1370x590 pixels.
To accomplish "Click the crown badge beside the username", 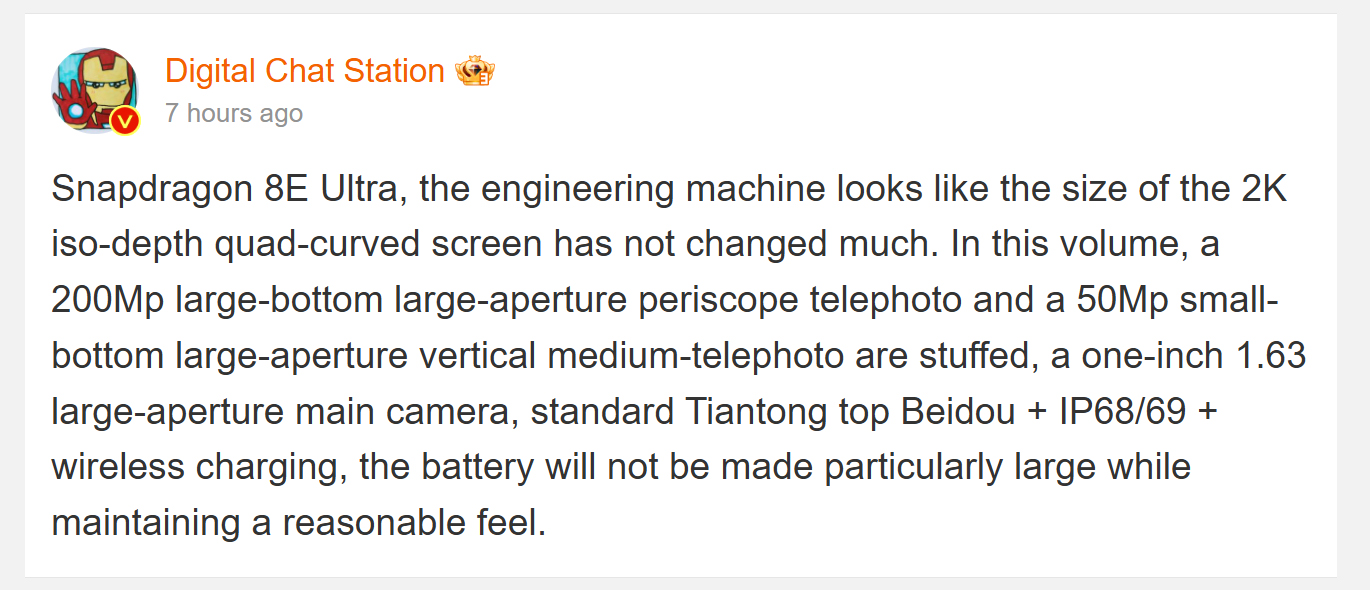I will [x=475, y=71].
